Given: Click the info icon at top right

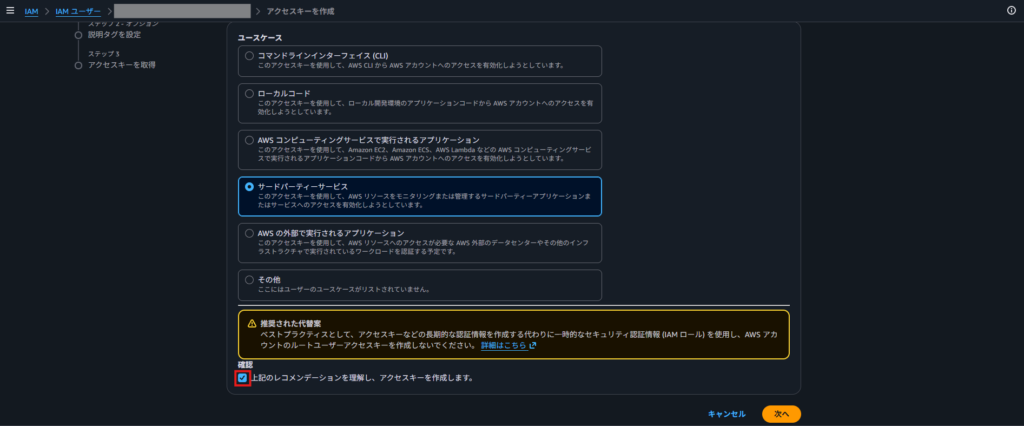Looking at the screenshot, I should [x=1012, y=10].
